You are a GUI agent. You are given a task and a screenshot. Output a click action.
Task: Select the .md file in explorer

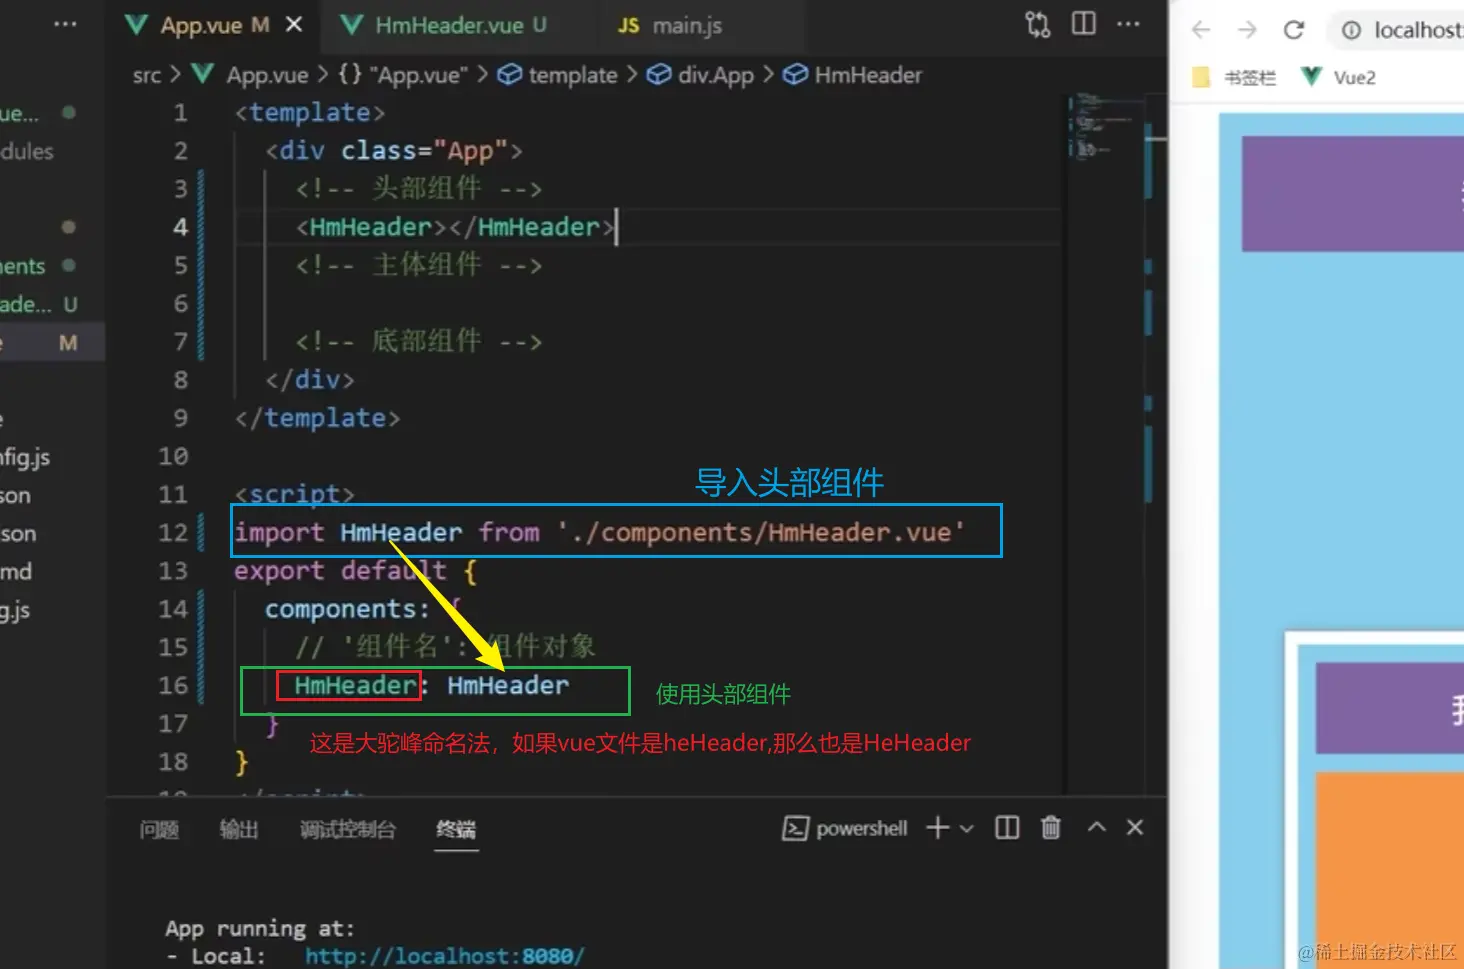16,572
